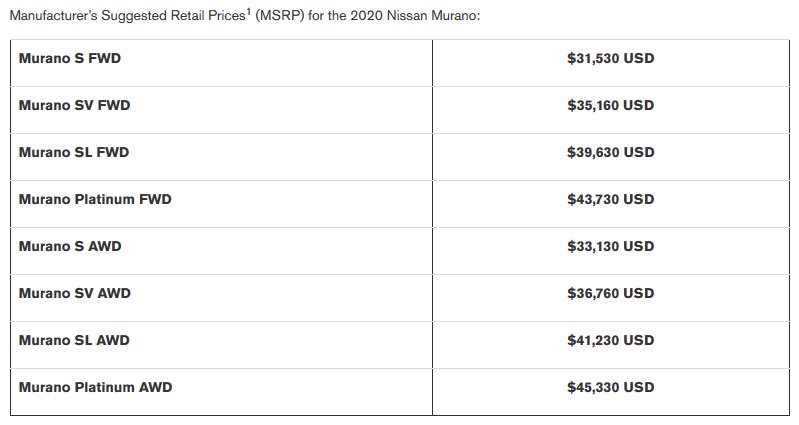Click the Murano S AWD trim name
799x425 pixels.
click(70, 246)
